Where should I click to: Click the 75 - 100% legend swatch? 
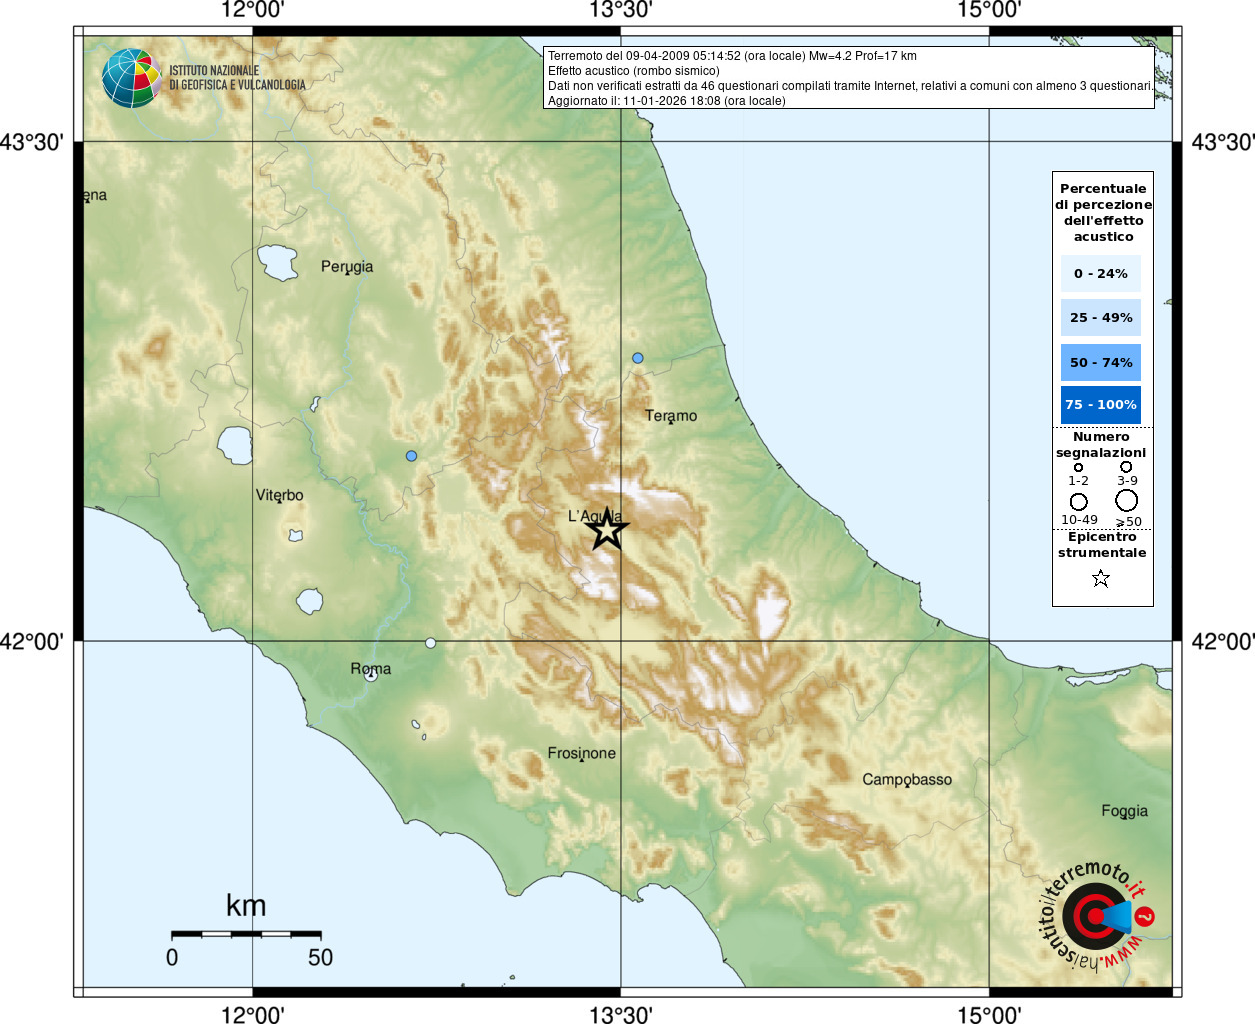[1101, 405]
